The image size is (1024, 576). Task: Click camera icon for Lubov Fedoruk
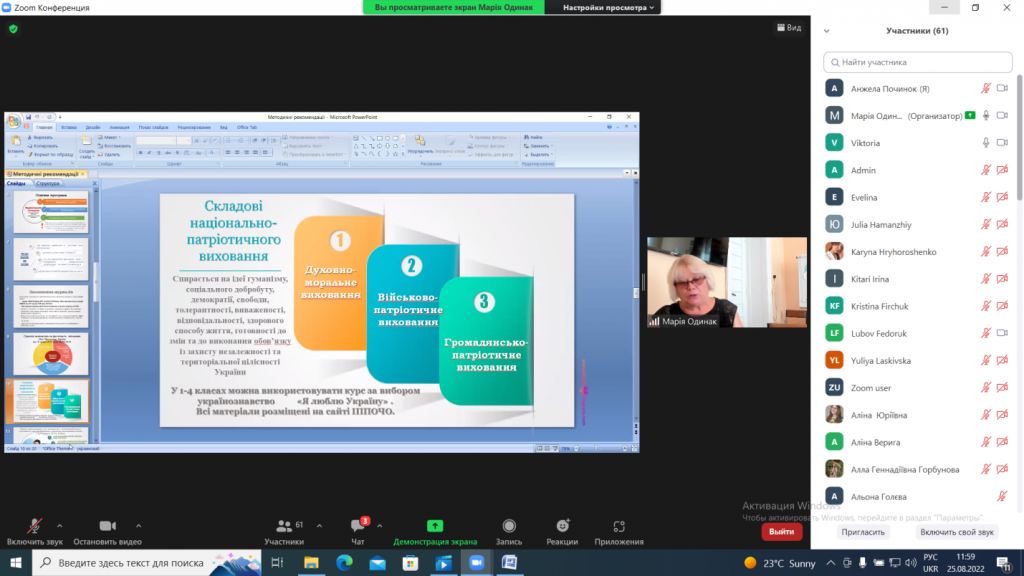[1002, 333]
